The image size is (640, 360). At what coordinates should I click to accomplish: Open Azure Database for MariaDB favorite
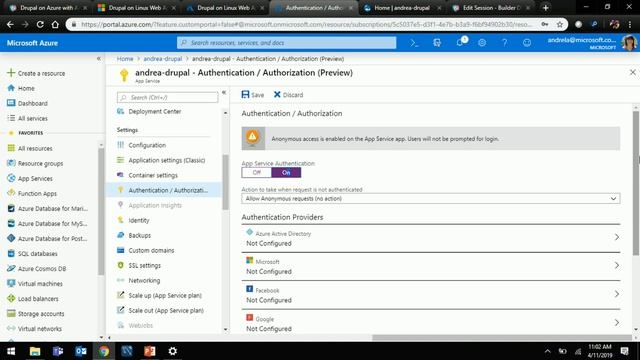(52, 209)
